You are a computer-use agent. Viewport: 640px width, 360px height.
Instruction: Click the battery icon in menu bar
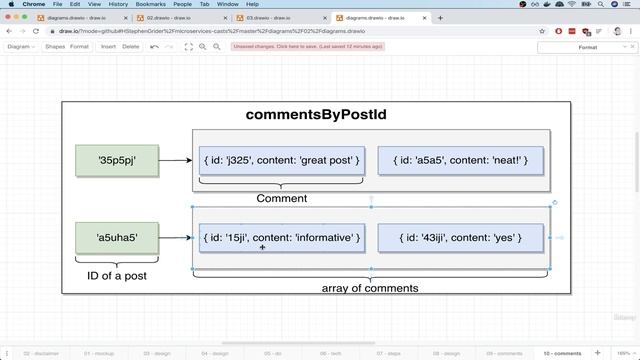click(586, 4)
